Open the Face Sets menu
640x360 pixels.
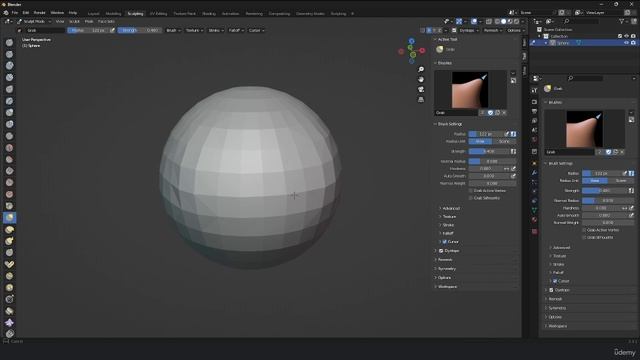point(106,21)
